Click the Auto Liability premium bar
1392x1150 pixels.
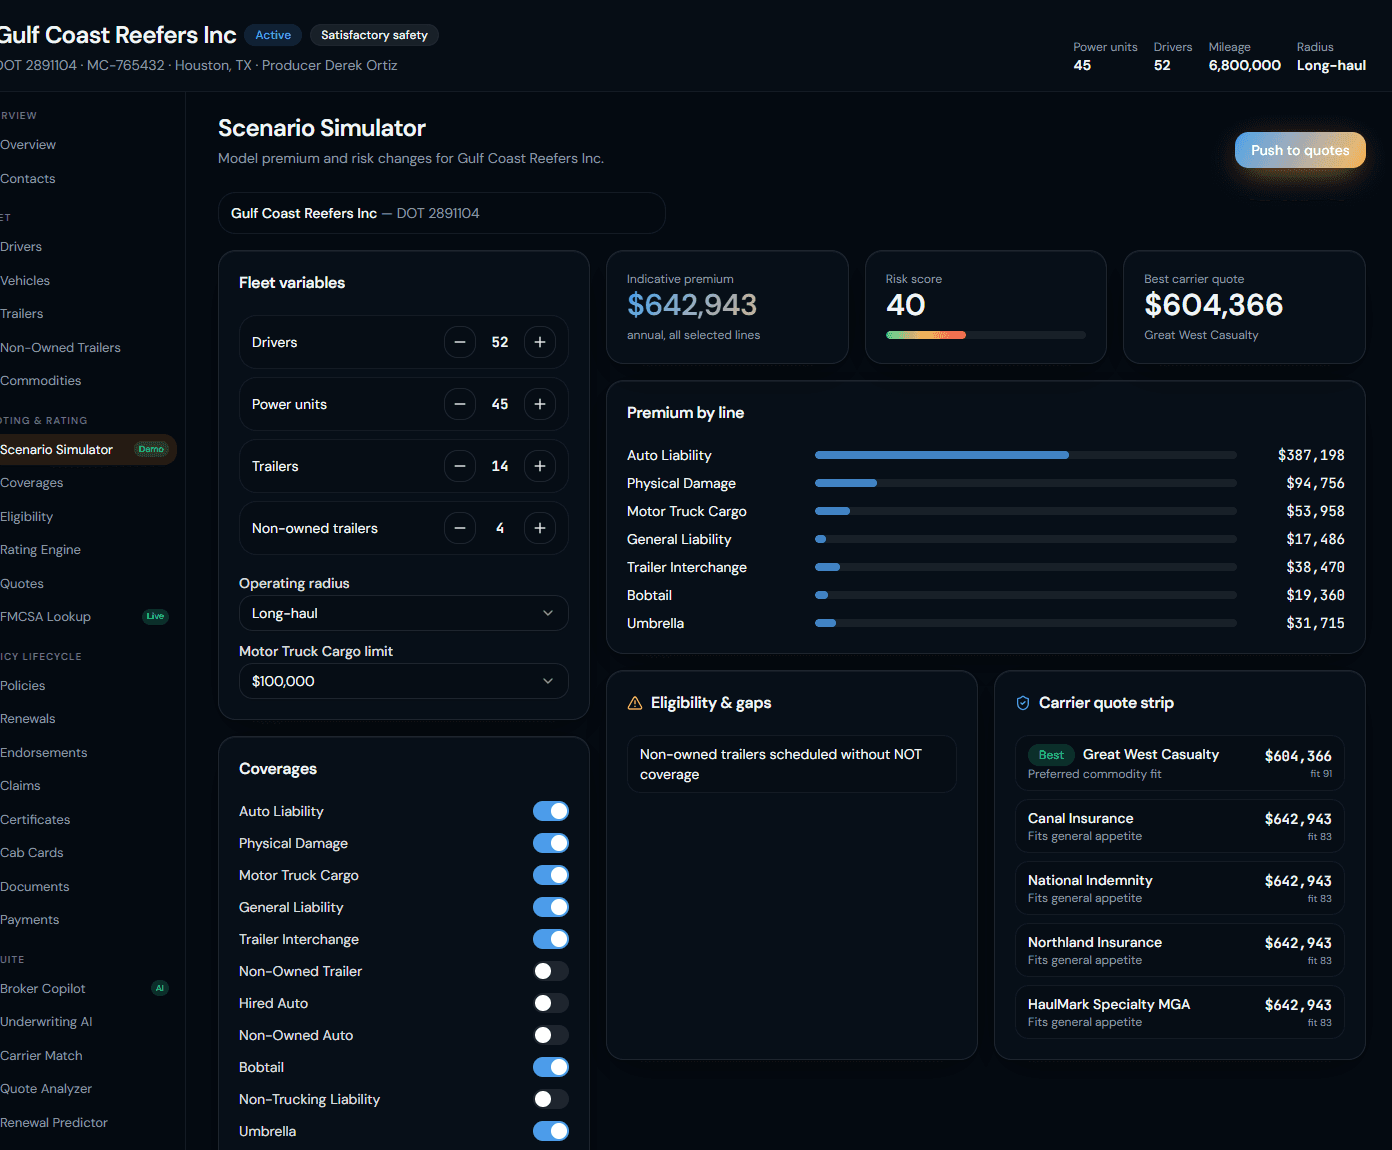(1026, 455)
